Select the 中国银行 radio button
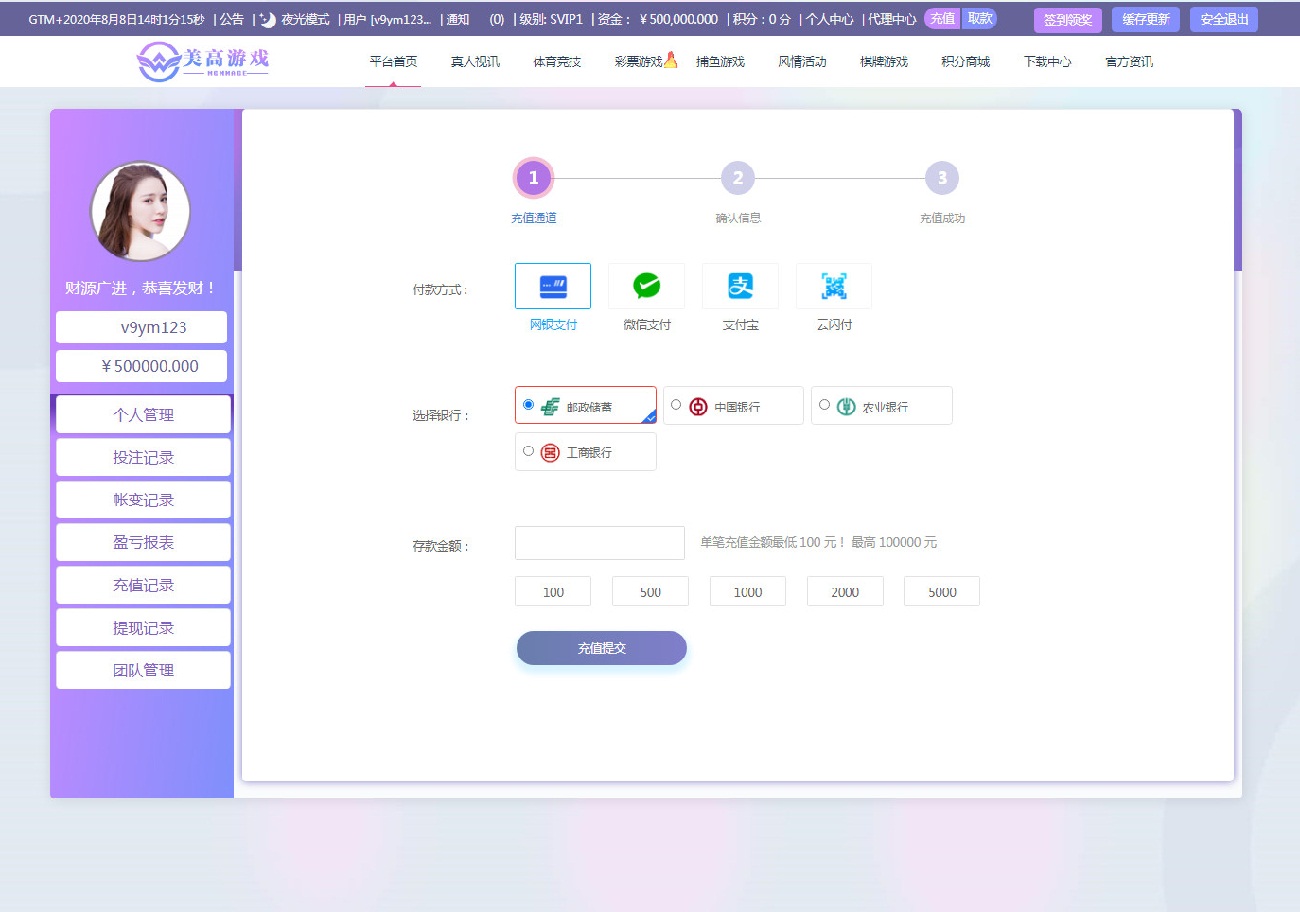This screenshot has height=912, width=1300. click(676, 404)
